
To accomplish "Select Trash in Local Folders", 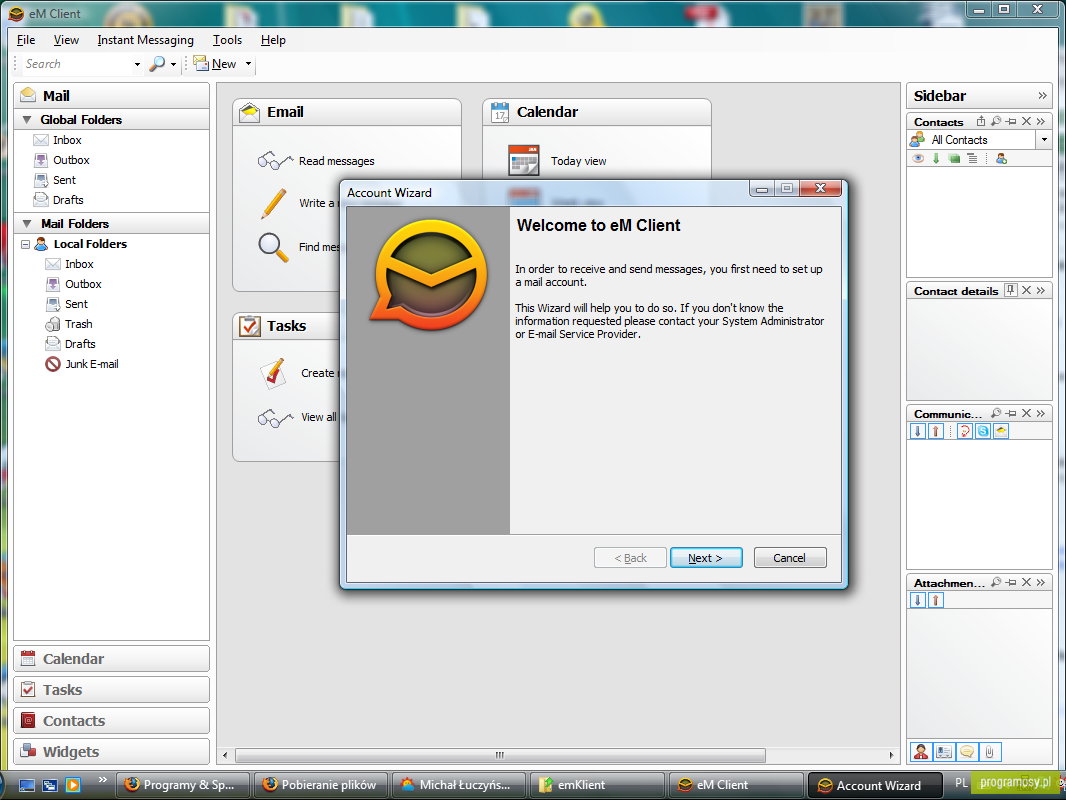I will click(x=78, y=324).
